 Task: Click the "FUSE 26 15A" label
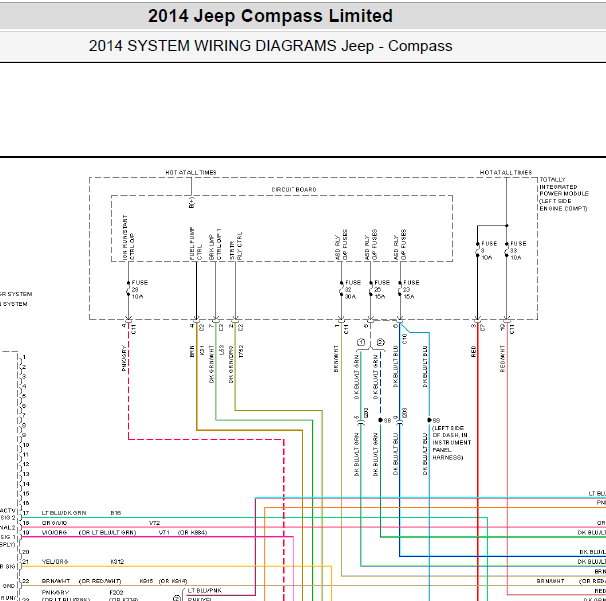pyautogui.click(x=381, y=289)
